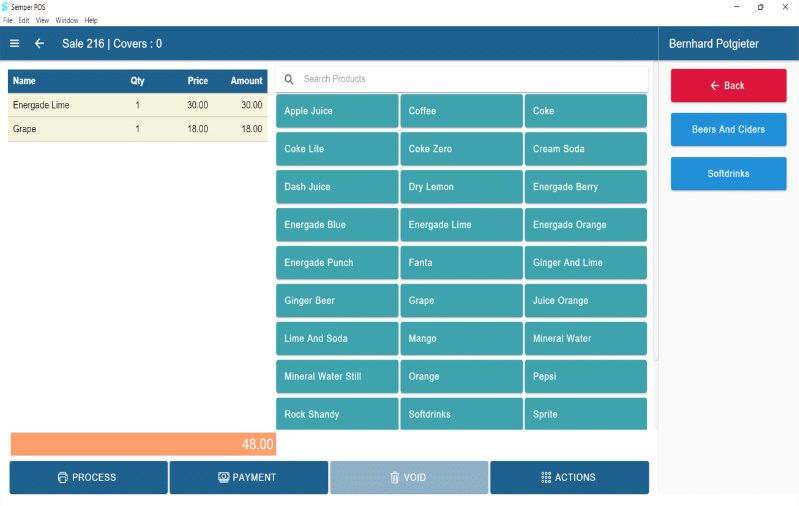Click the VOID button
Screen dimensions: 799x506
409,477
